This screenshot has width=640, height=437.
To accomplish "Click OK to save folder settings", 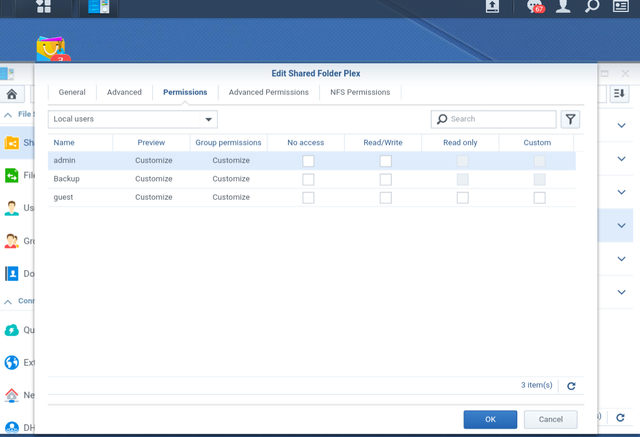I will pos(490,419).
